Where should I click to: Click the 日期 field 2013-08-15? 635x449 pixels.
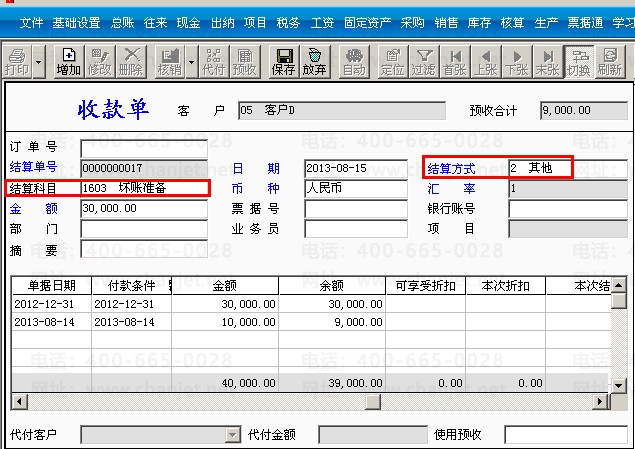[356, 168]
